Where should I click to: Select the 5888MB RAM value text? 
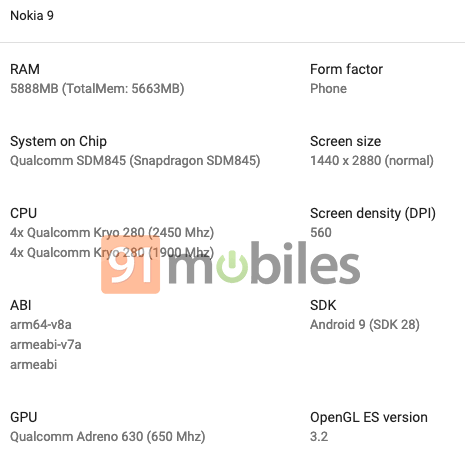[x=97, y=89]
